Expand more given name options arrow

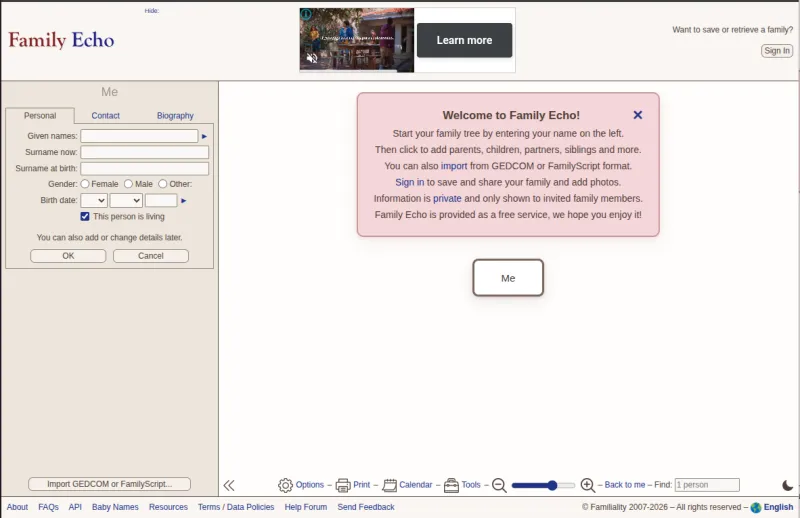(x=204, y=136)
